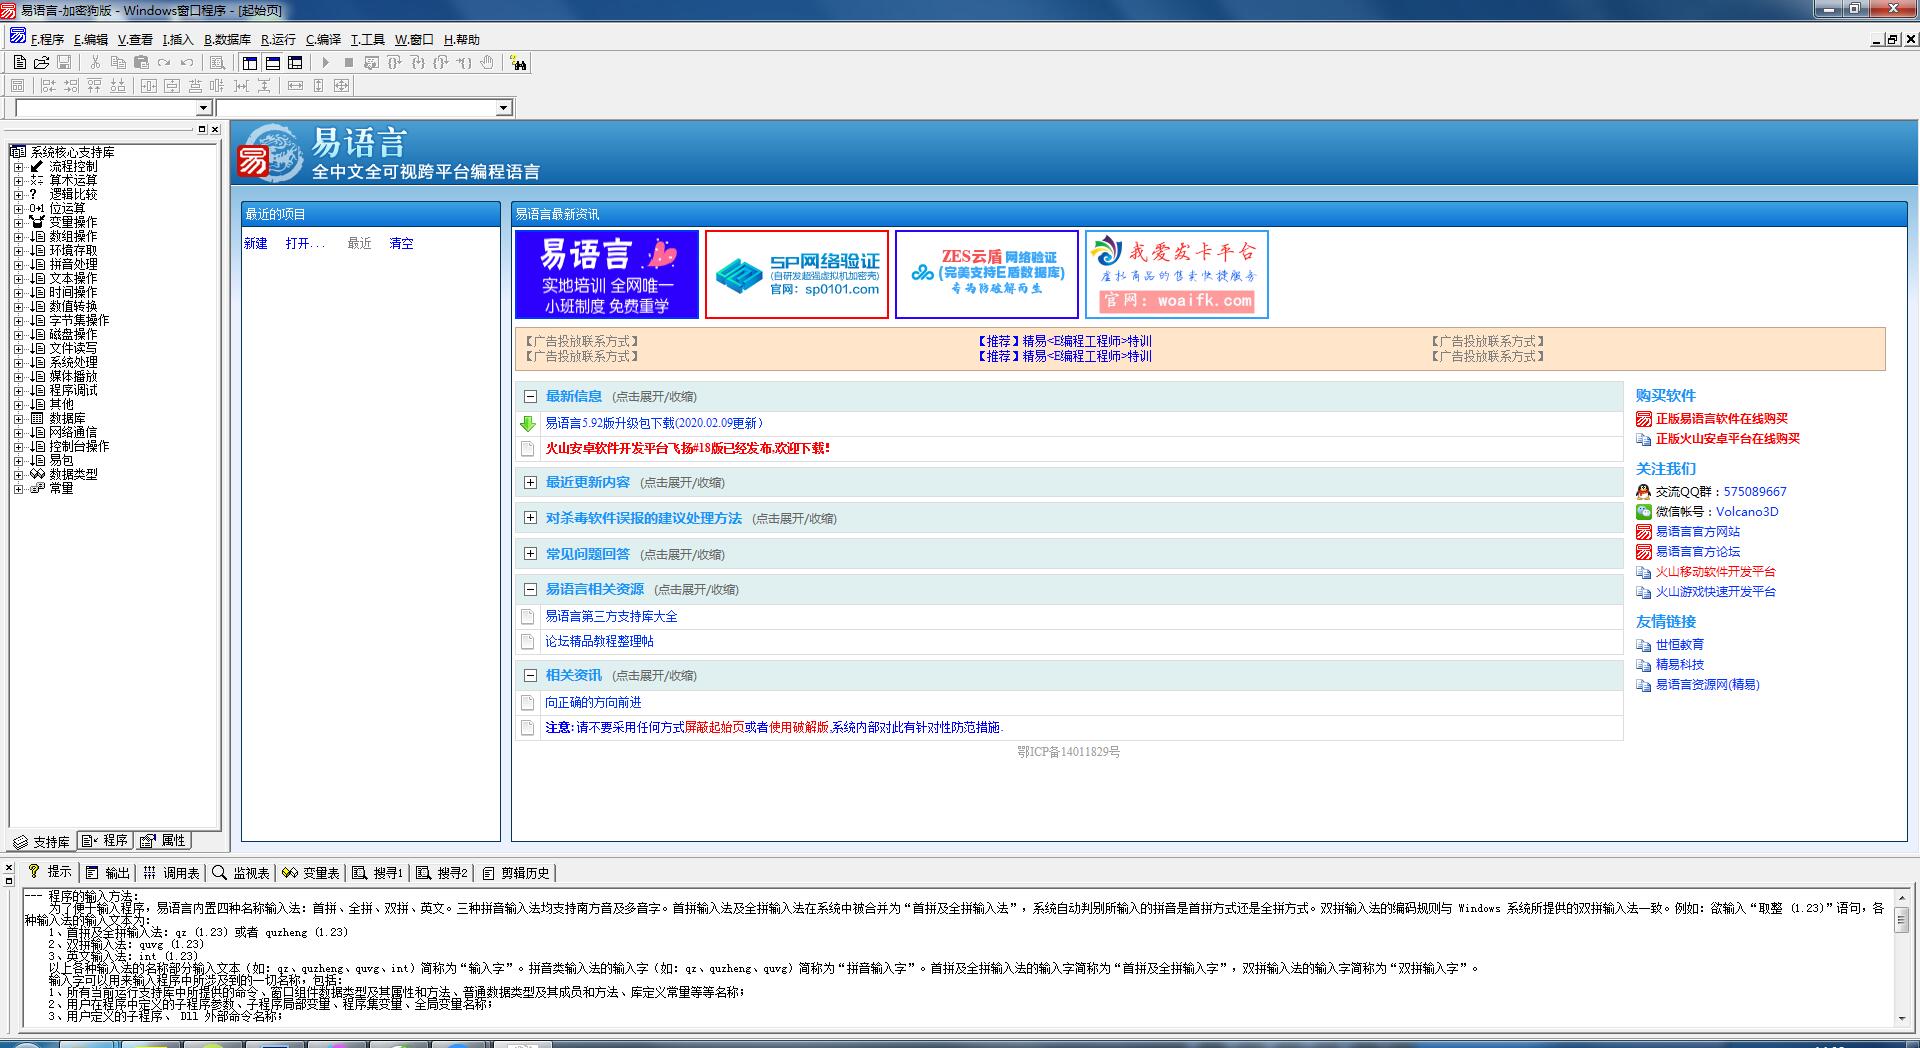Save the program with the Save icon
The height and width of the screenshot is (1048, 1920).
[64, 62]
